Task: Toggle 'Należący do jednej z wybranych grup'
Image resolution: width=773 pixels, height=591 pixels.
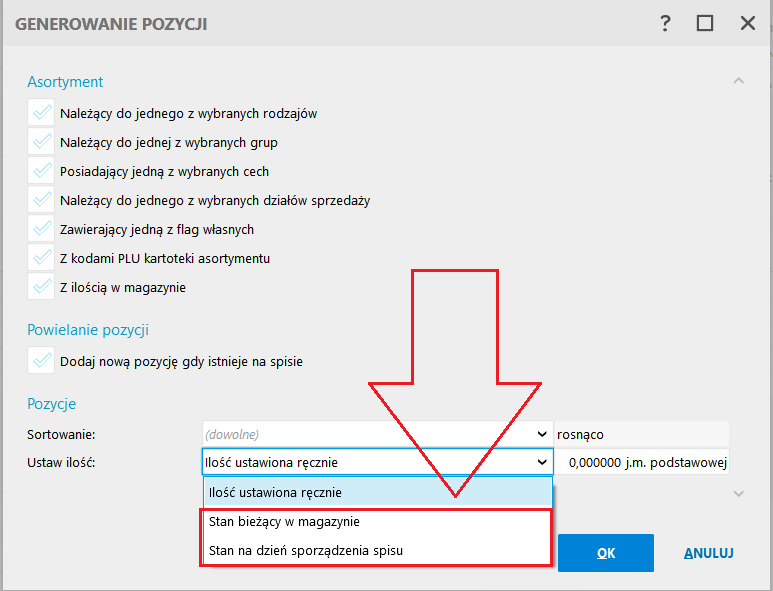Action: pyautogui.click(x=42, y=142)
